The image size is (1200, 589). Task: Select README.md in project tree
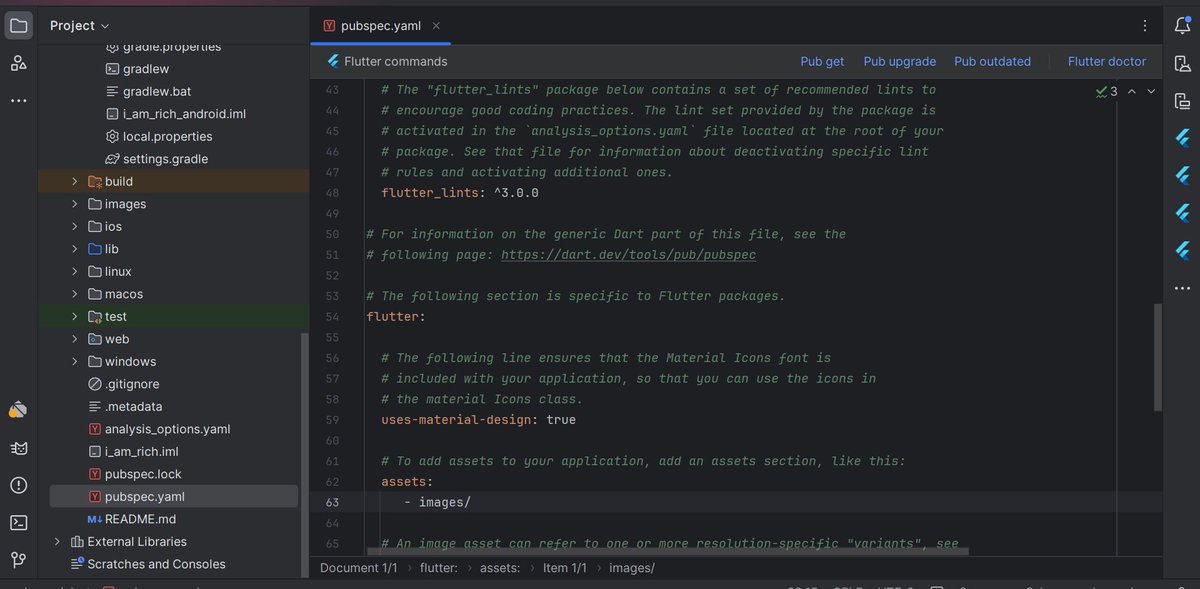tap(140, 520)
